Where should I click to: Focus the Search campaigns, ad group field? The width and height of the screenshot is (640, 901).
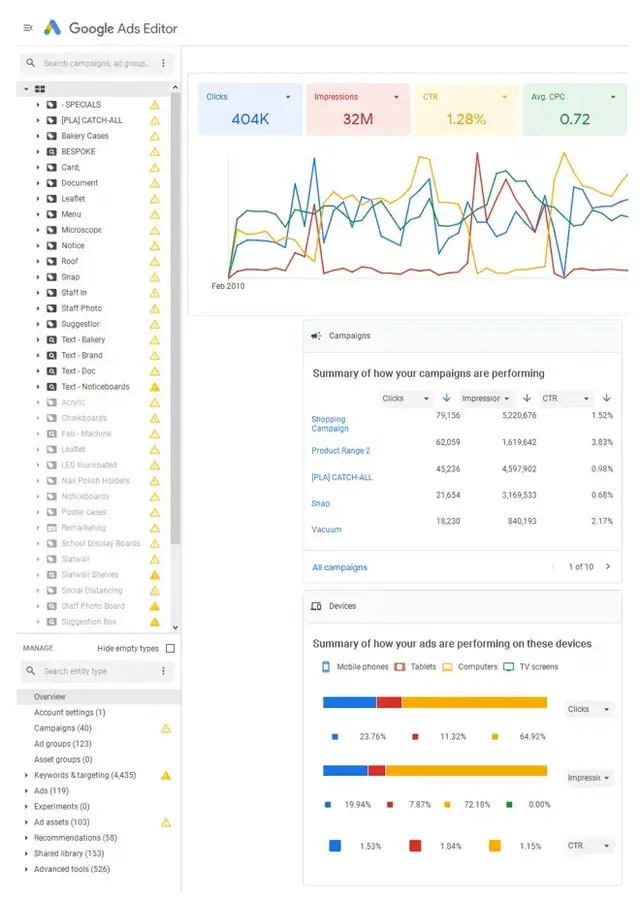point(98,63)
